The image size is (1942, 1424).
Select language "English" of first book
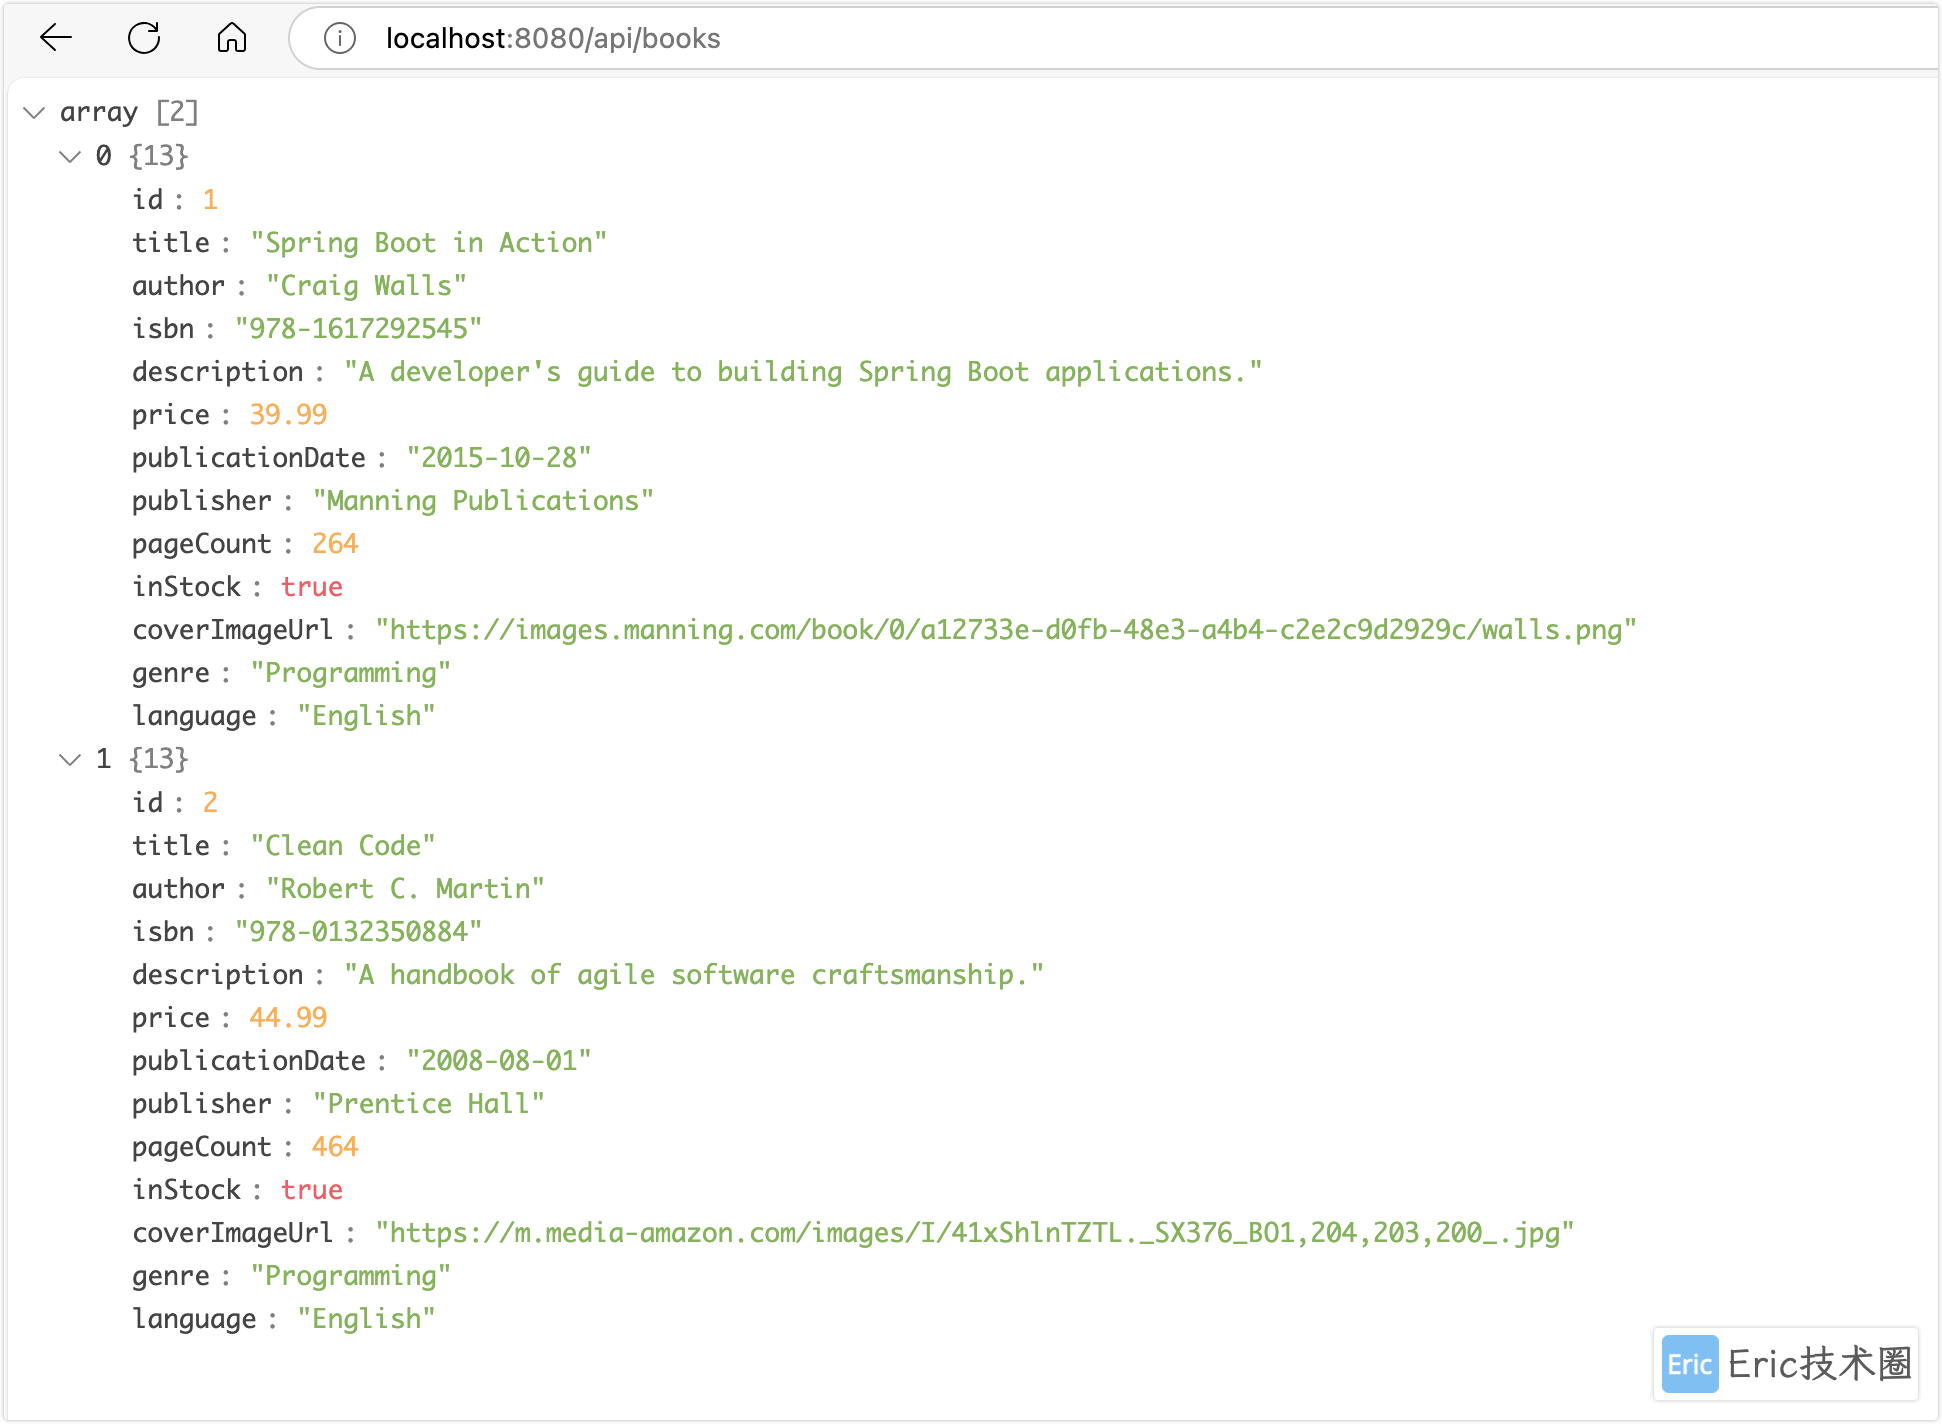[367, 716]
